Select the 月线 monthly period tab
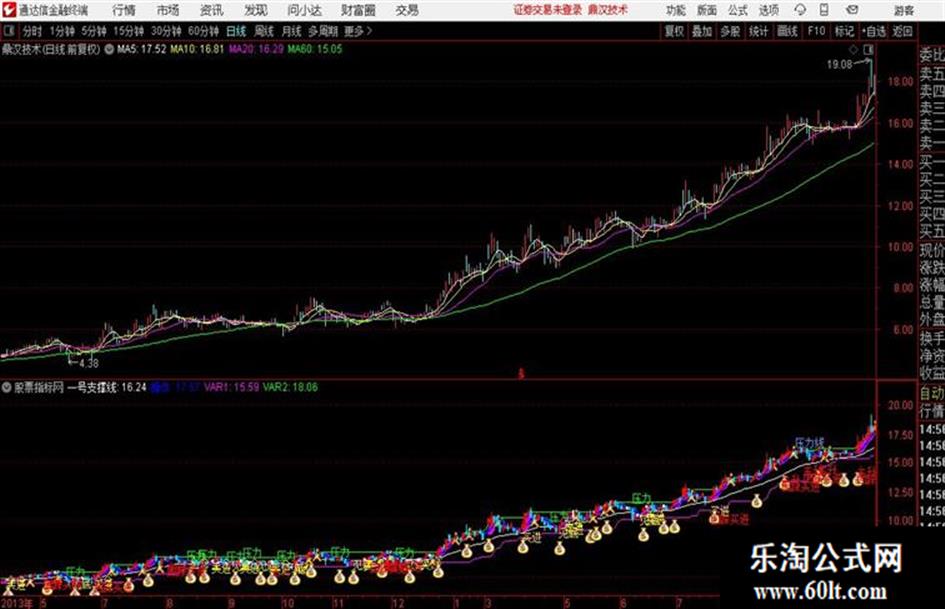 (x=292, y=31)
